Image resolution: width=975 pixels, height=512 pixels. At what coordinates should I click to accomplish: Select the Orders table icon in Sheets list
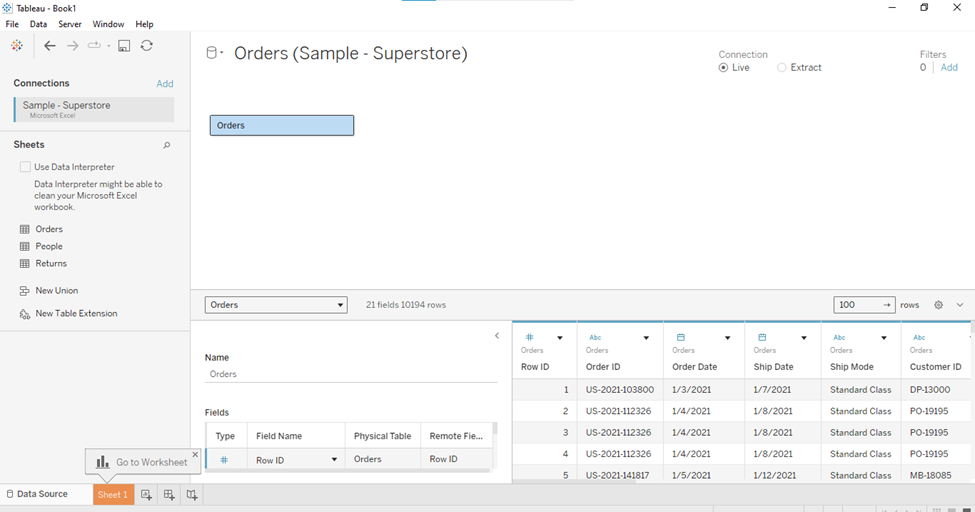tap(25, 229)
